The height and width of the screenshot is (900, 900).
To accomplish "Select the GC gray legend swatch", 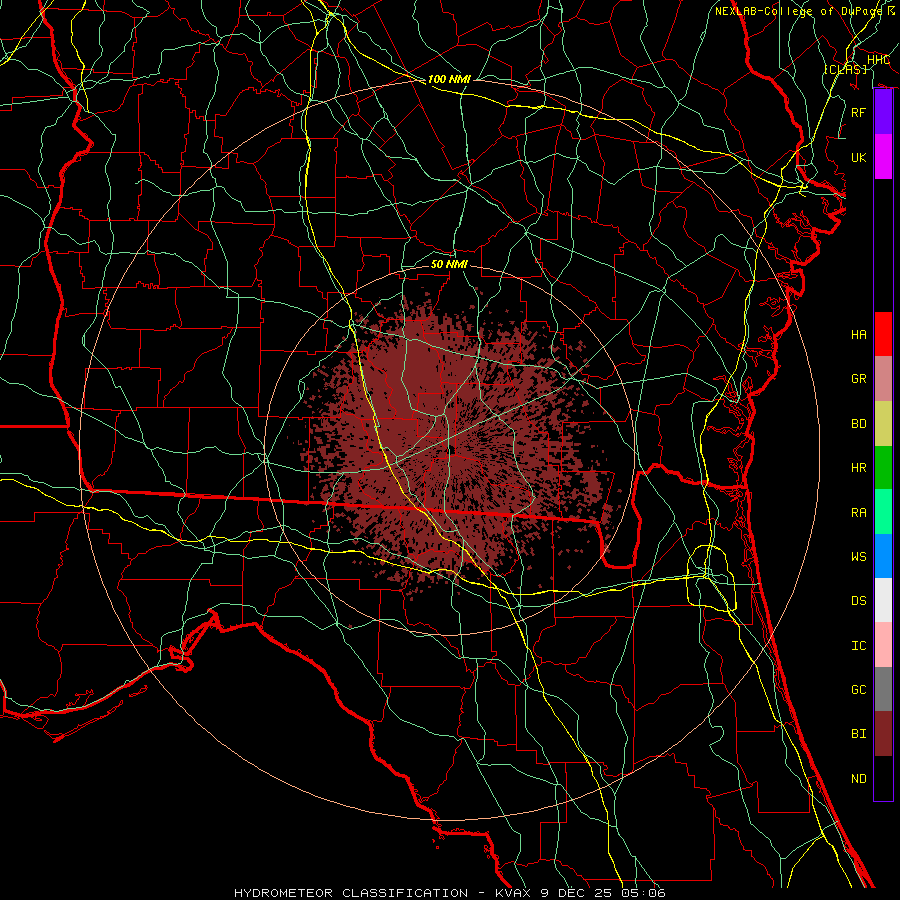I will coord(883,689).
